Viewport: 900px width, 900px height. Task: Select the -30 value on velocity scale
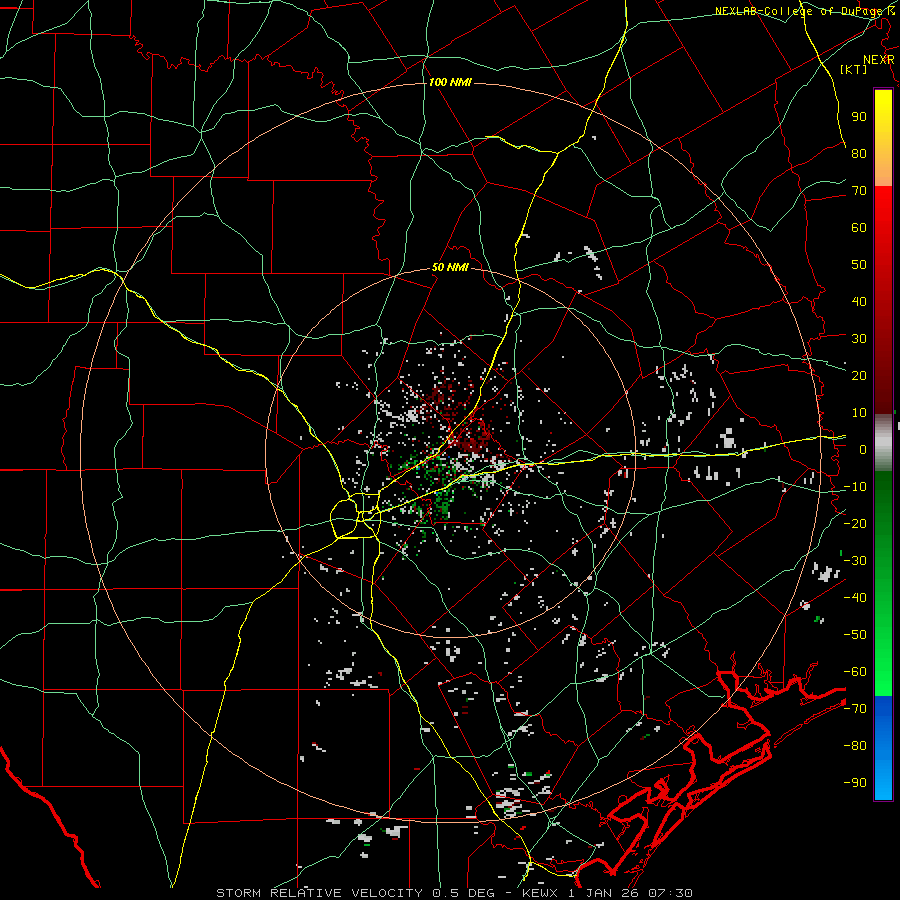click(855, 561)
